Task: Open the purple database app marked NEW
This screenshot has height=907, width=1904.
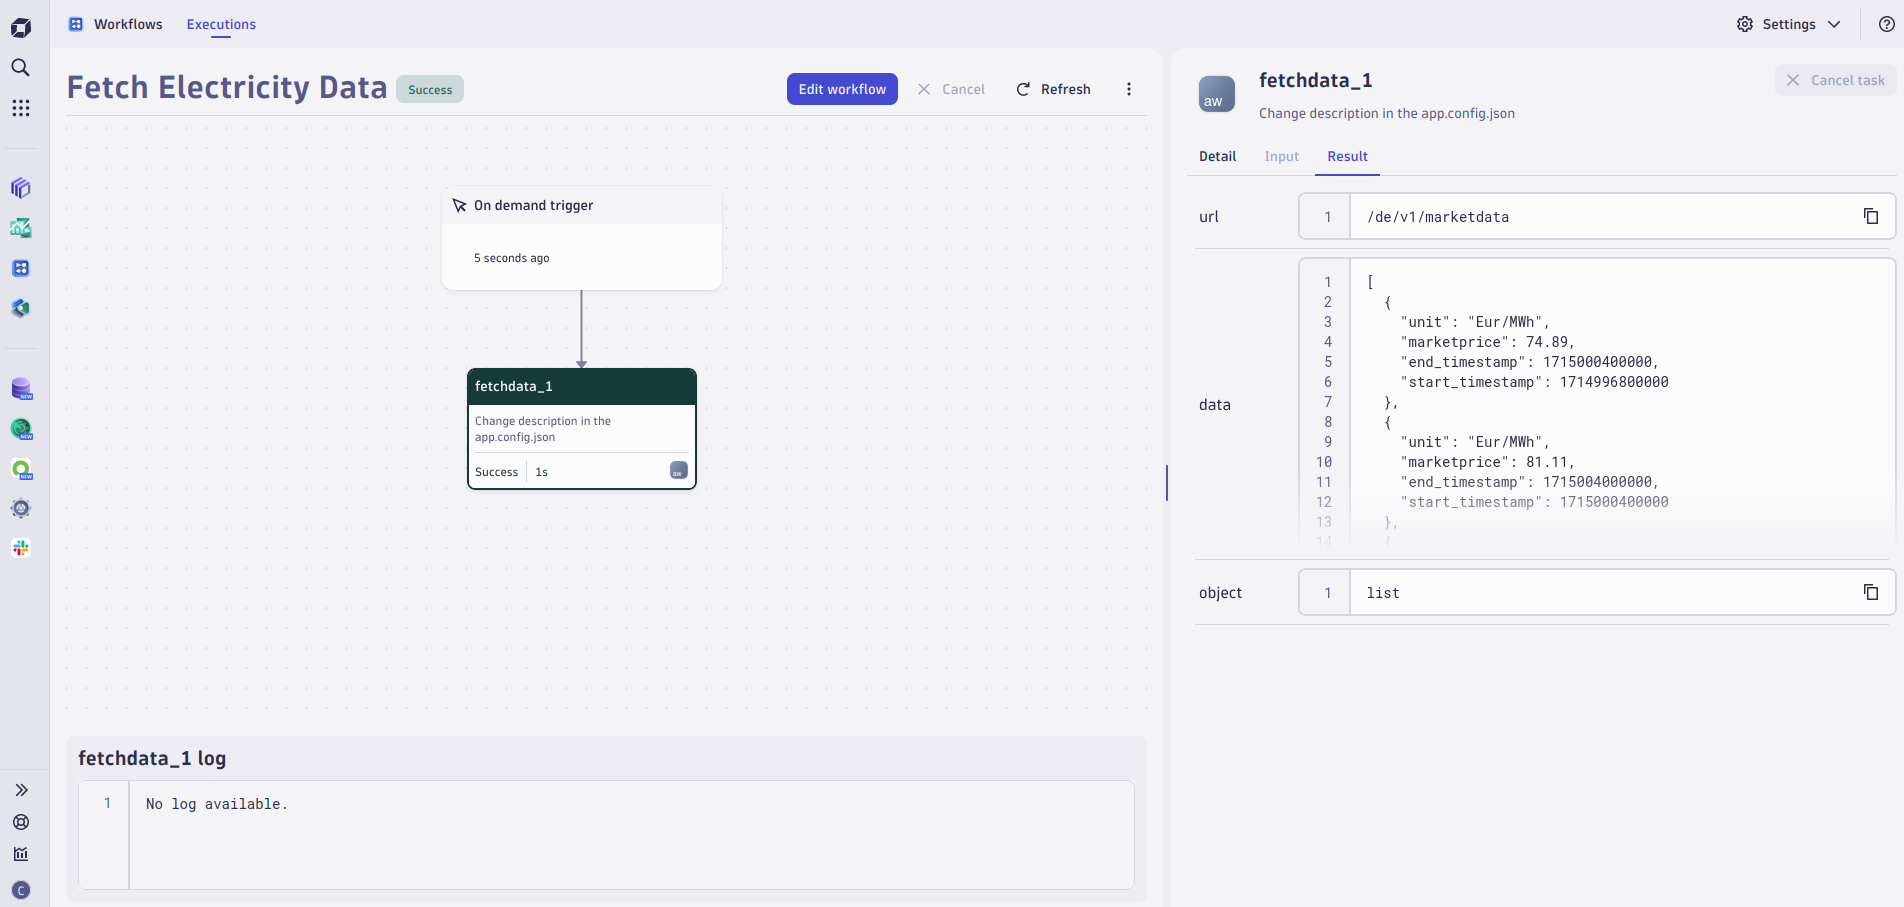Action: pyautogui.click(x=21, y=388)
